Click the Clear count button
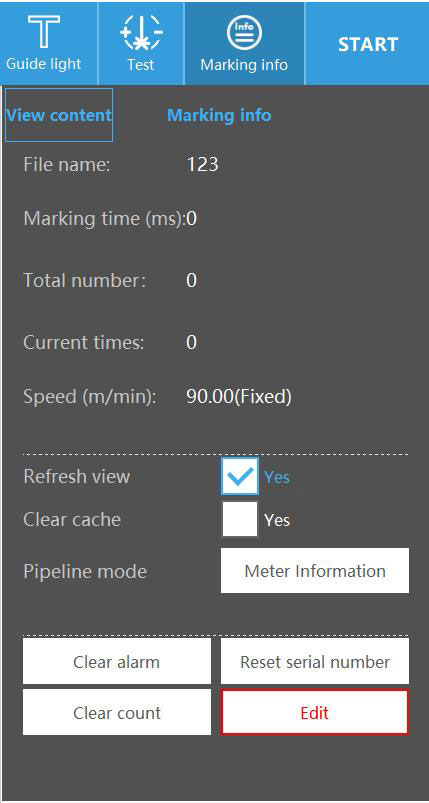429x803 pixels. tap(117, 712)
